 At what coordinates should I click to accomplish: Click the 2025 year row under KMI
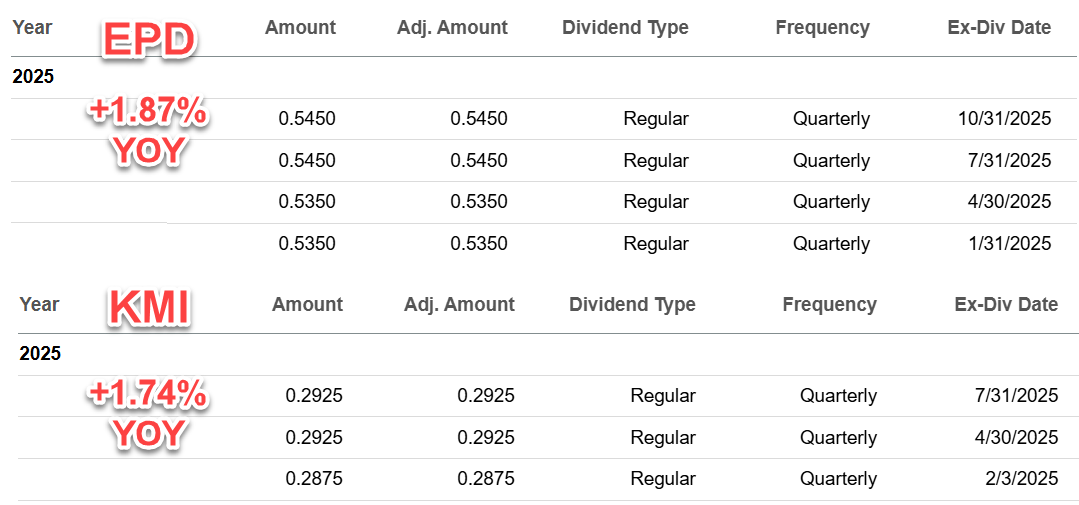(x=40, y=354)
